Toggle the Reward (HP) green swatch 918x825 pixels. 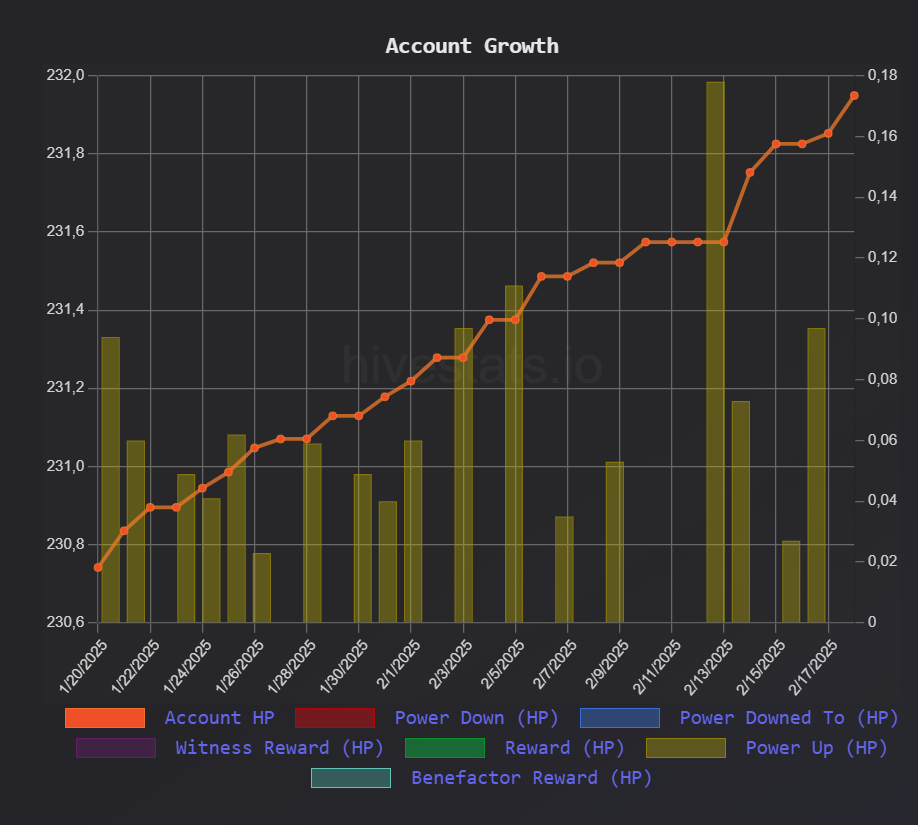[445, 748]
